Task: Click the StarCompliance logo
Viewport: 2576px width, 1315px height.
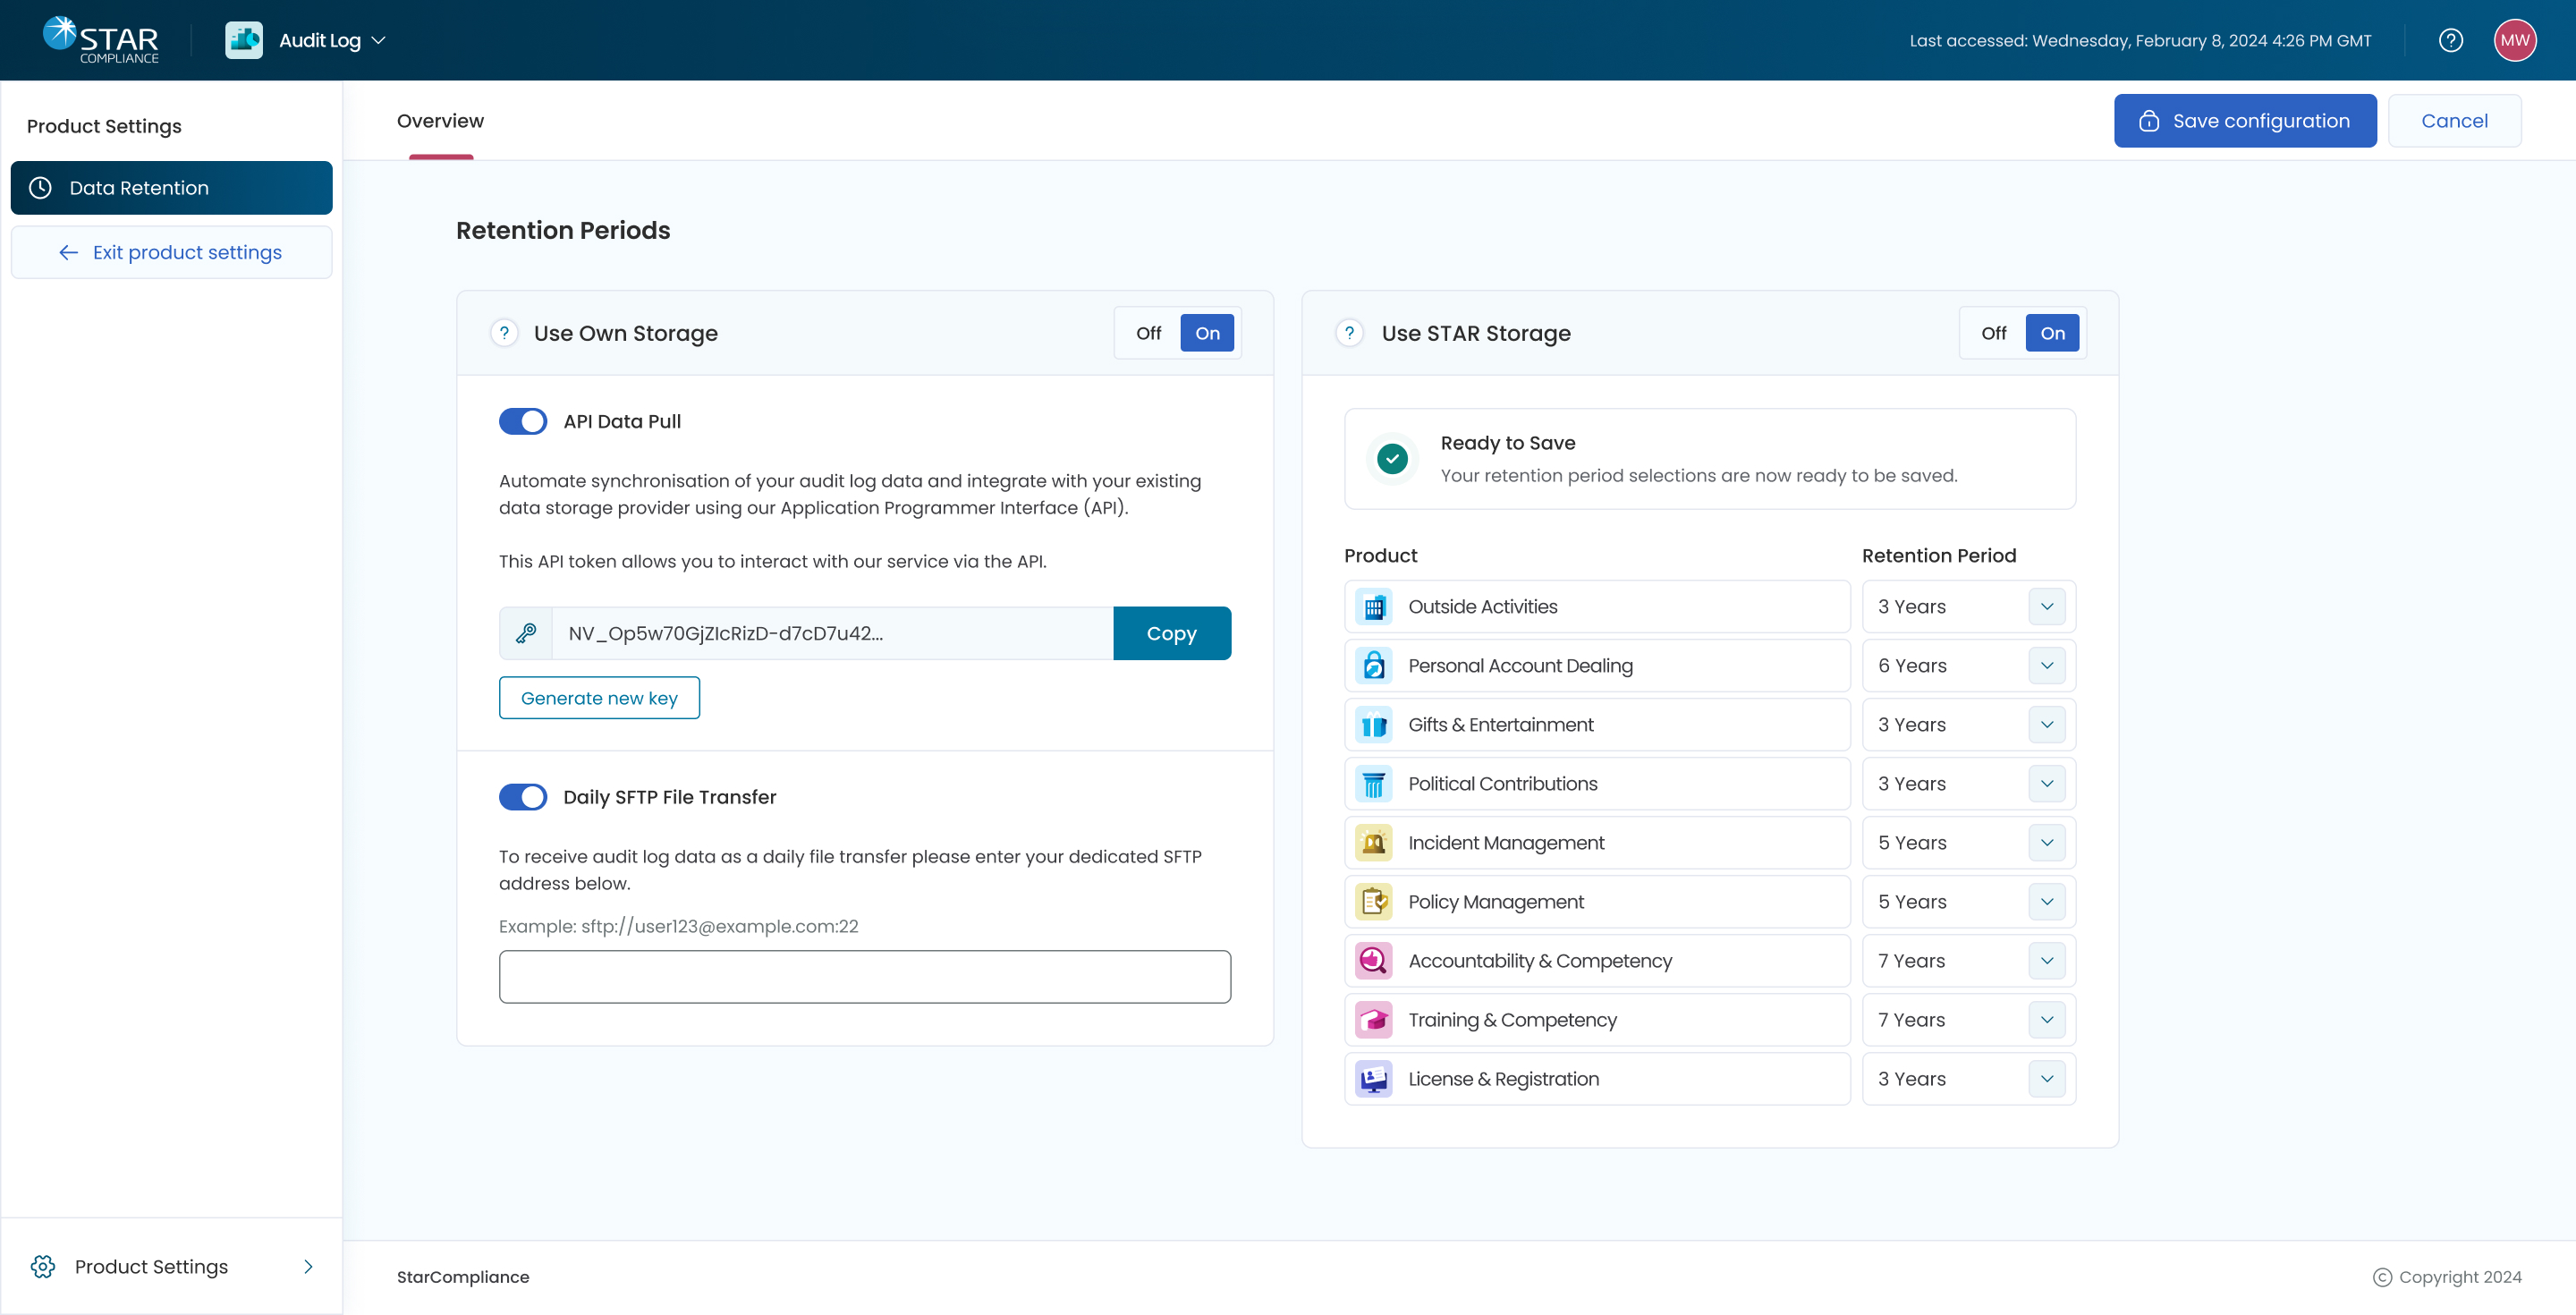Action: coord(101,40)
